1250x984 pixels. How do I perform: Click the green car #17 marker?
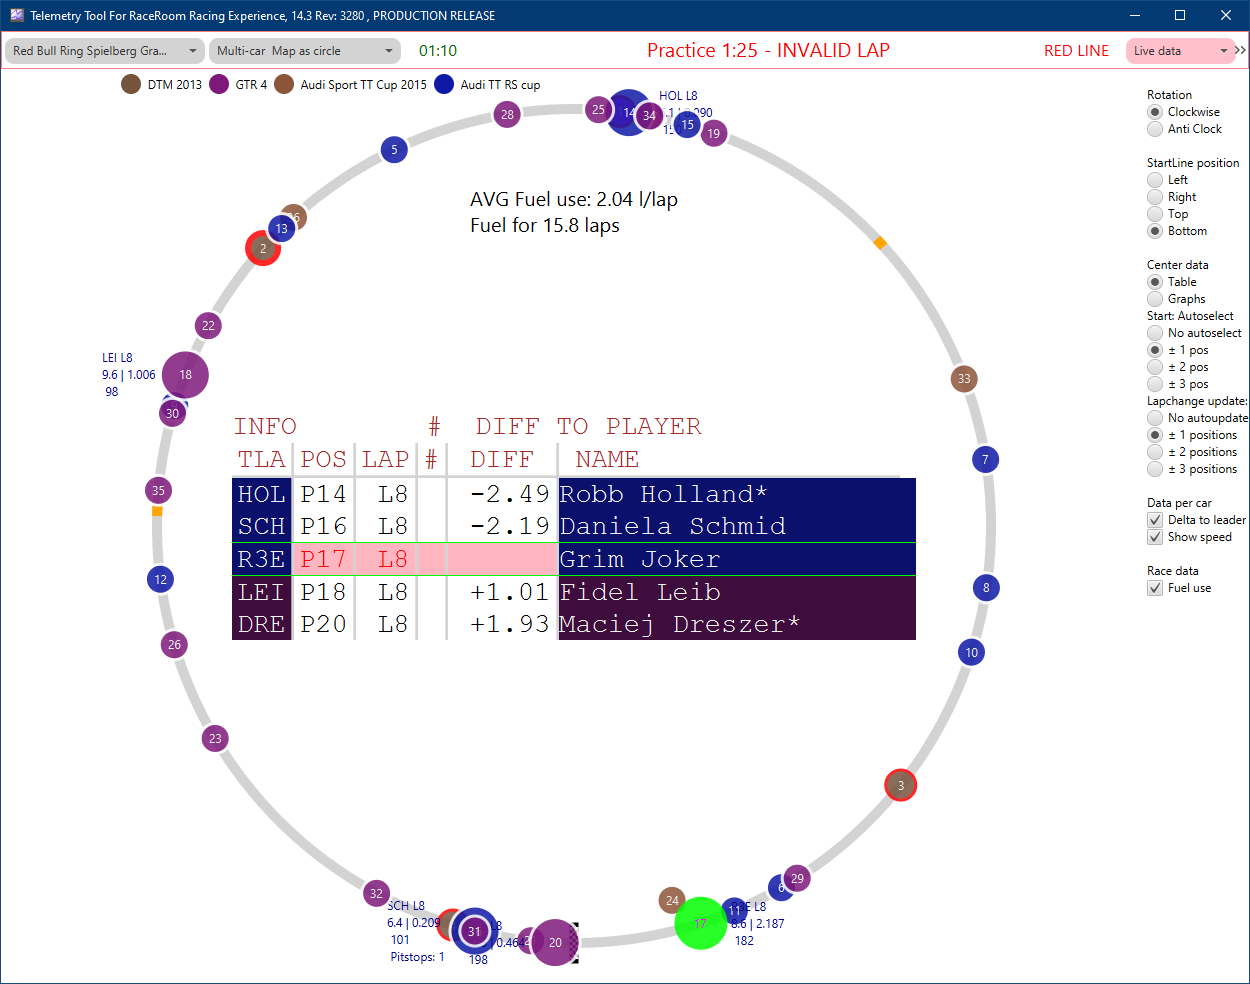click(x=700, y=923)
